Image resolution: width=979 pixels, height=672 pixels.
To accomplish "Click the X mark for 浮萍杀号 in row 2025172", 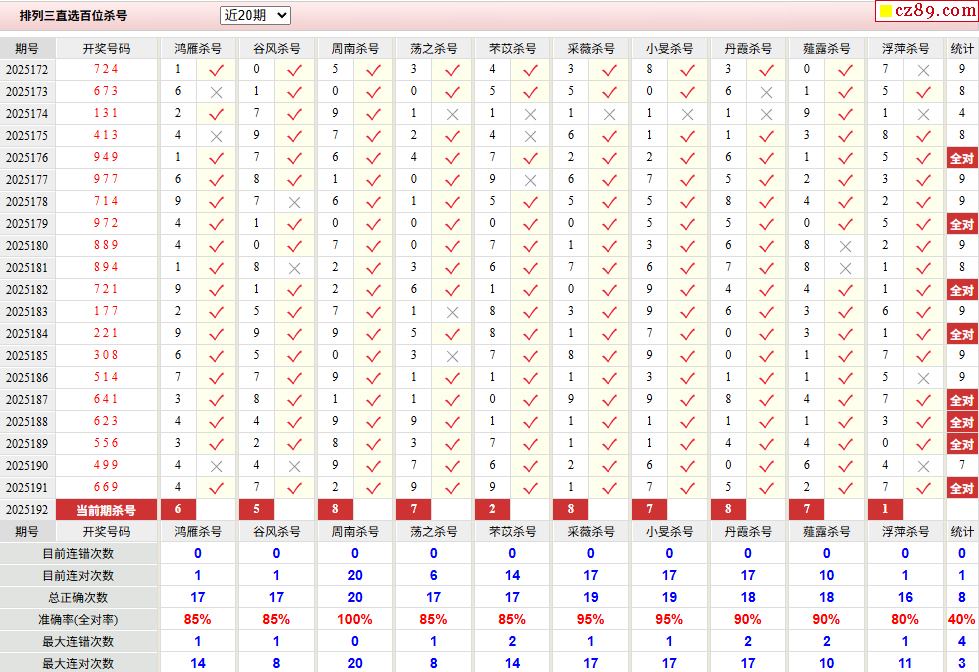I will [x=923, y=70].
